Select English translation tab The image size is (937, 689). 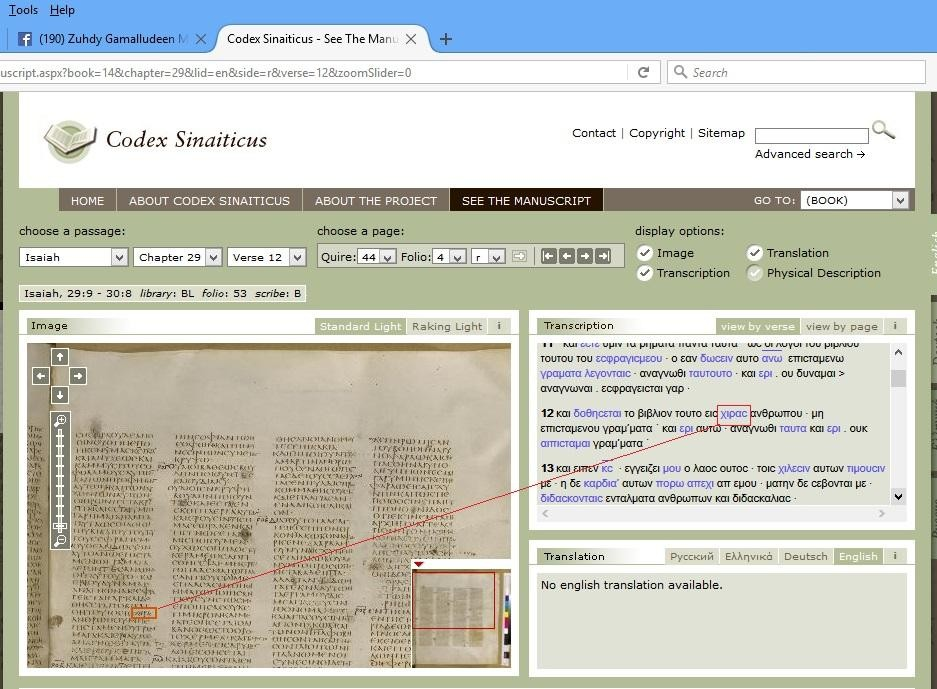click(858, 556)
